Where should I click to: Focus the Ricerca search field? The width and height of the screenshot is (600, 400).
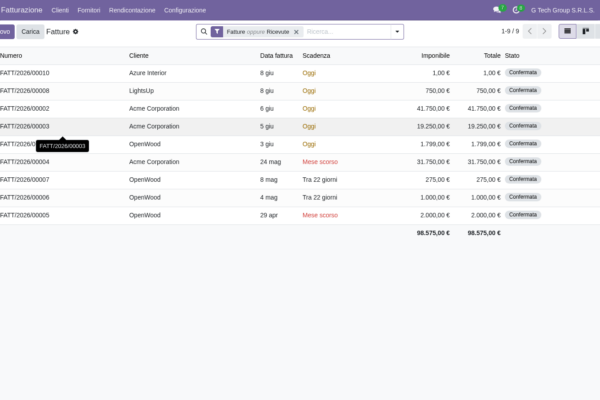347,32
